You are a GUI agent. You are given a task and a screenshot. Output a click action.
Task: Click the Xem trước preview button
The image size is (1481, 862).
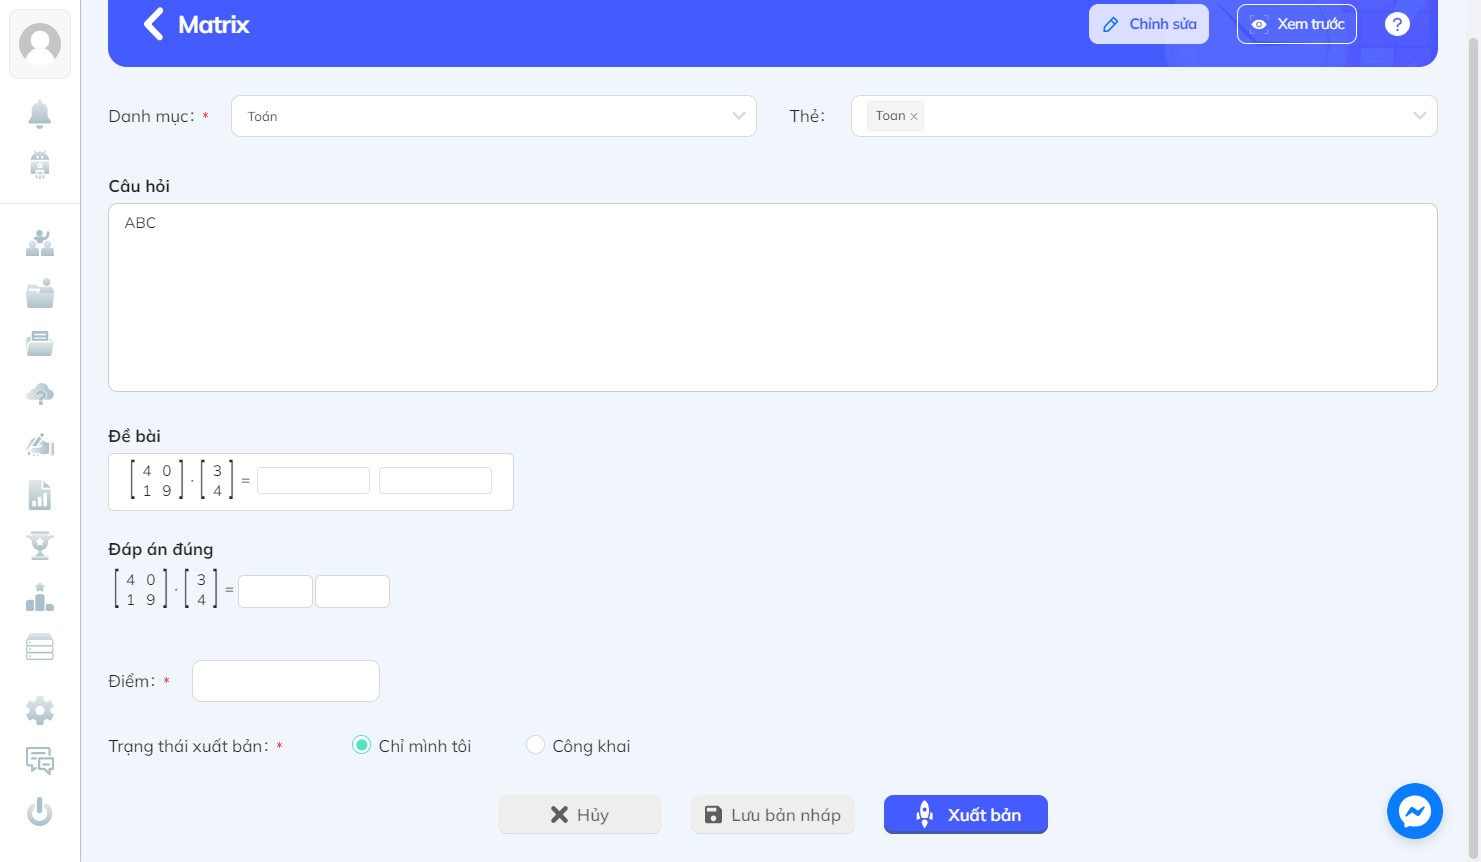(1297, 24)
